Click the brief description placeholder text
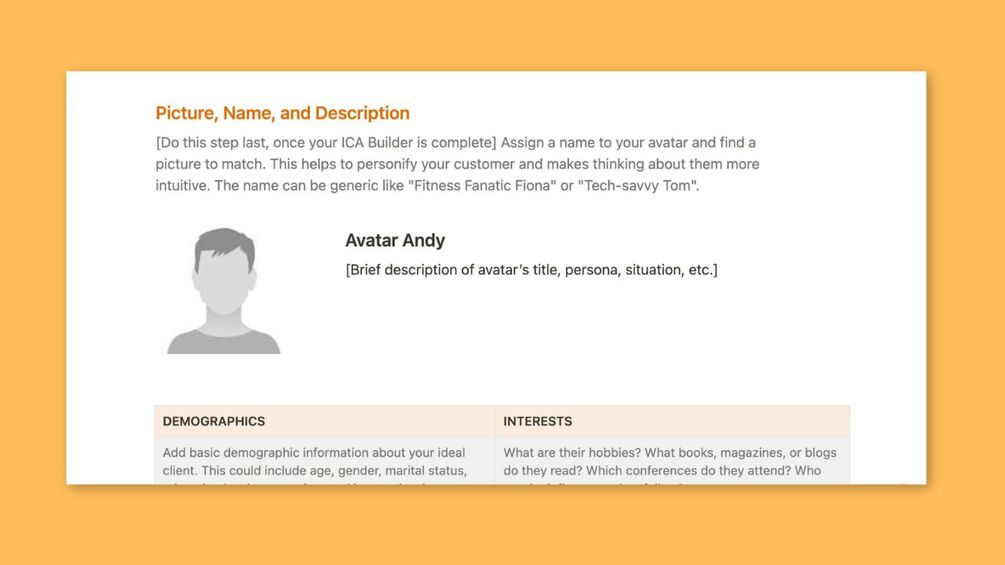The image size is (1005, 565). (x=531, y=270)
